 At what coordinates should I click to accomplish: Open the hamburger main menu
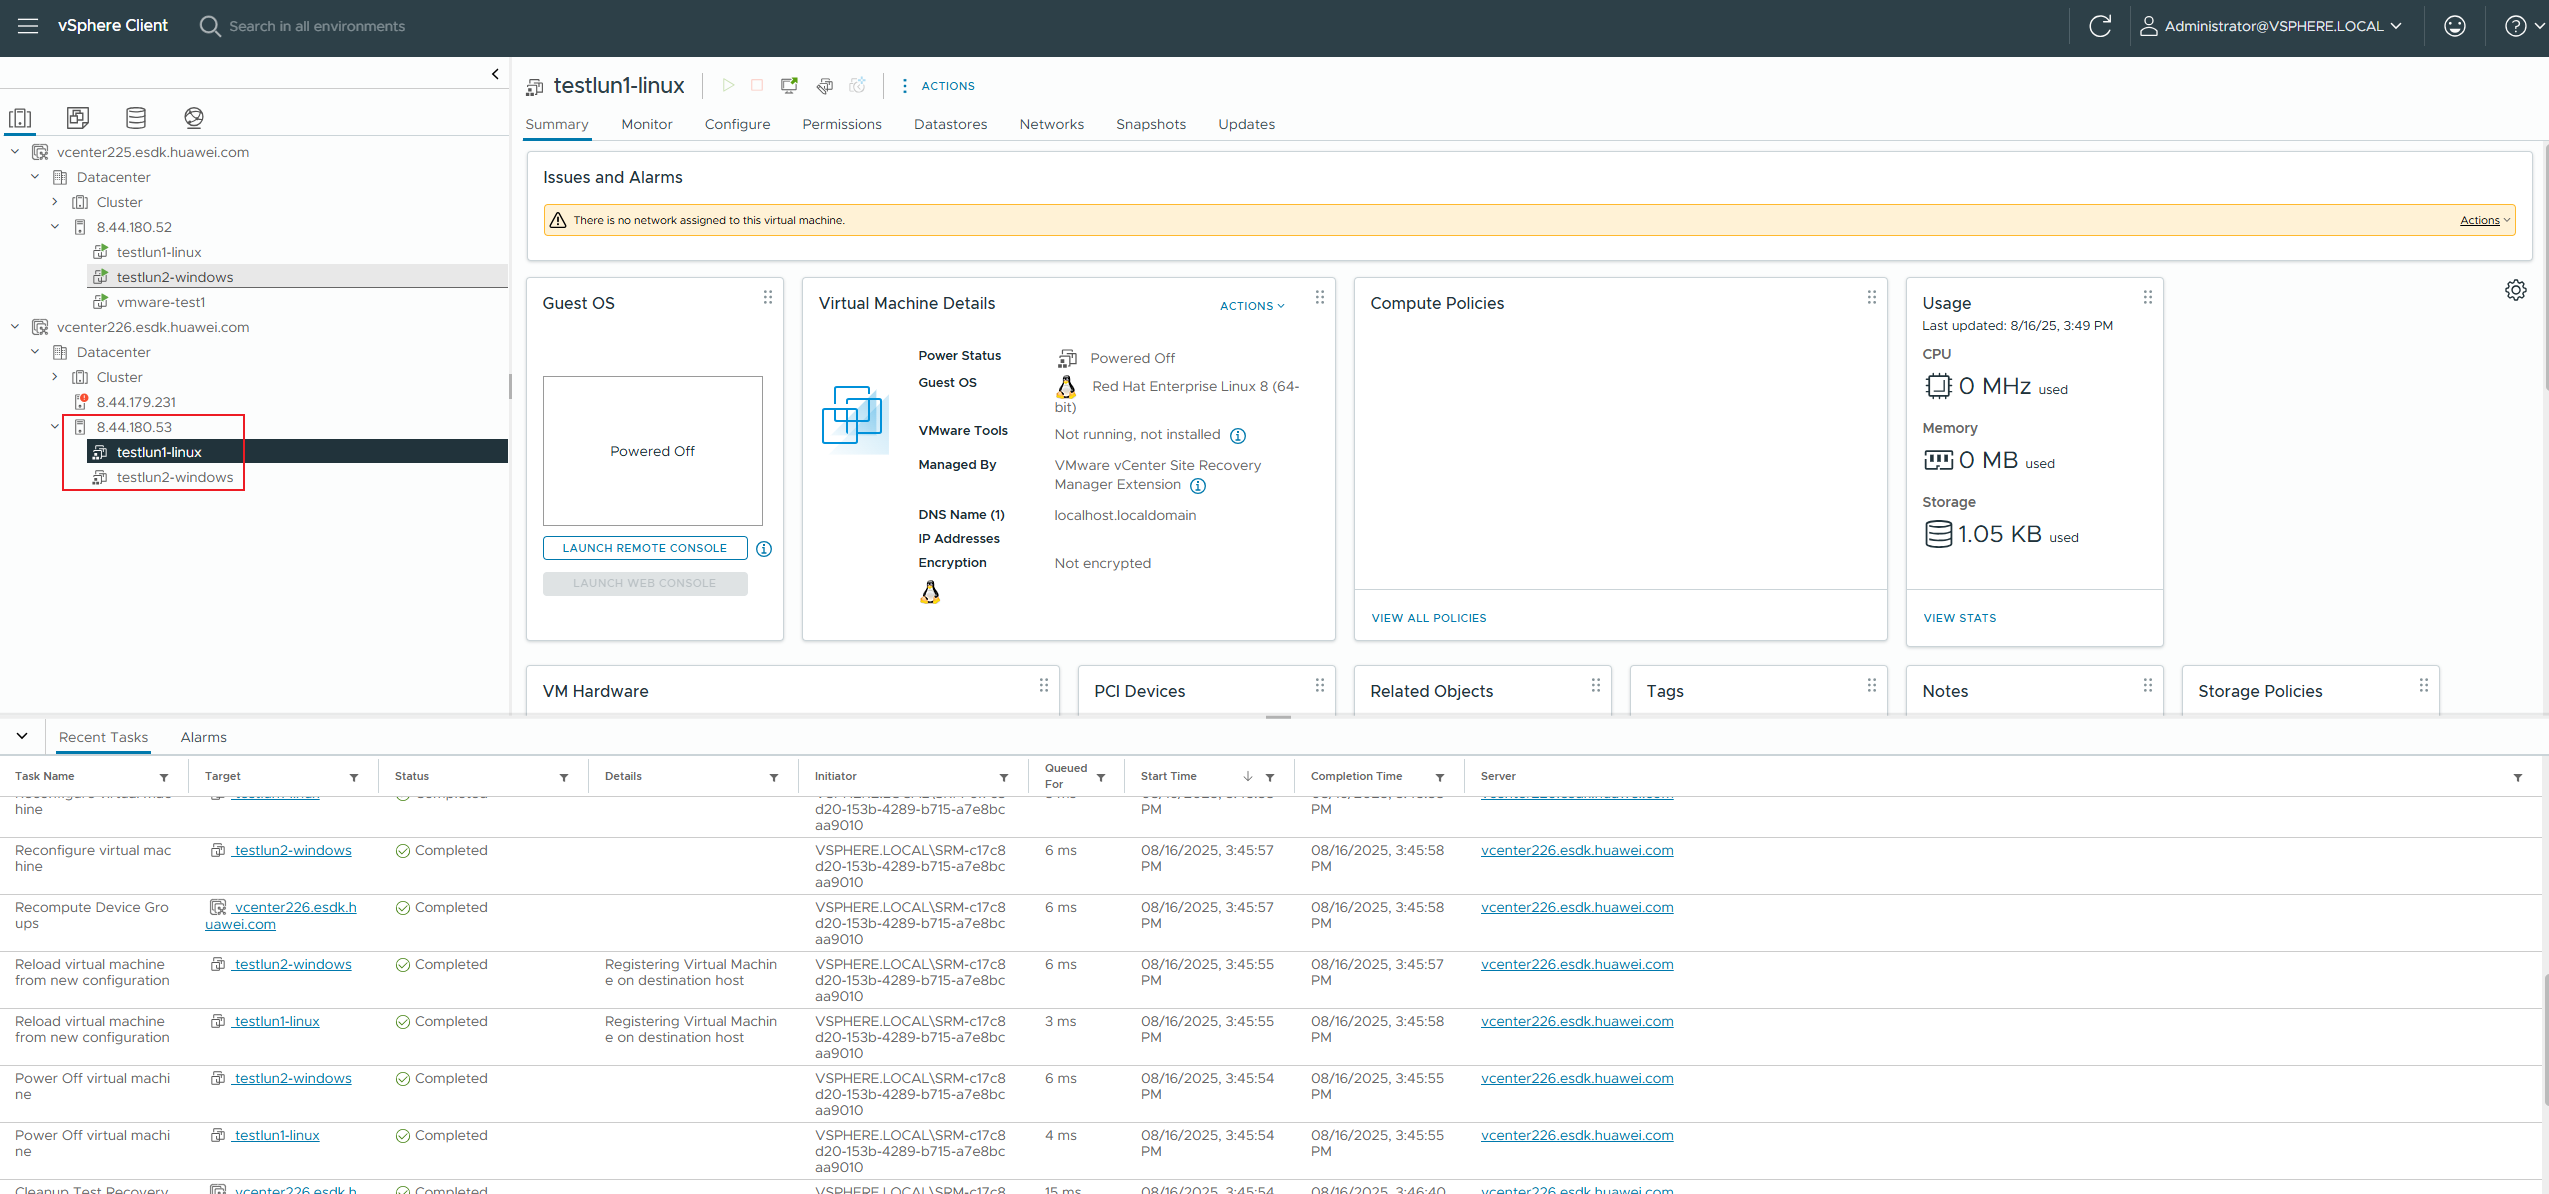[28, 26]
